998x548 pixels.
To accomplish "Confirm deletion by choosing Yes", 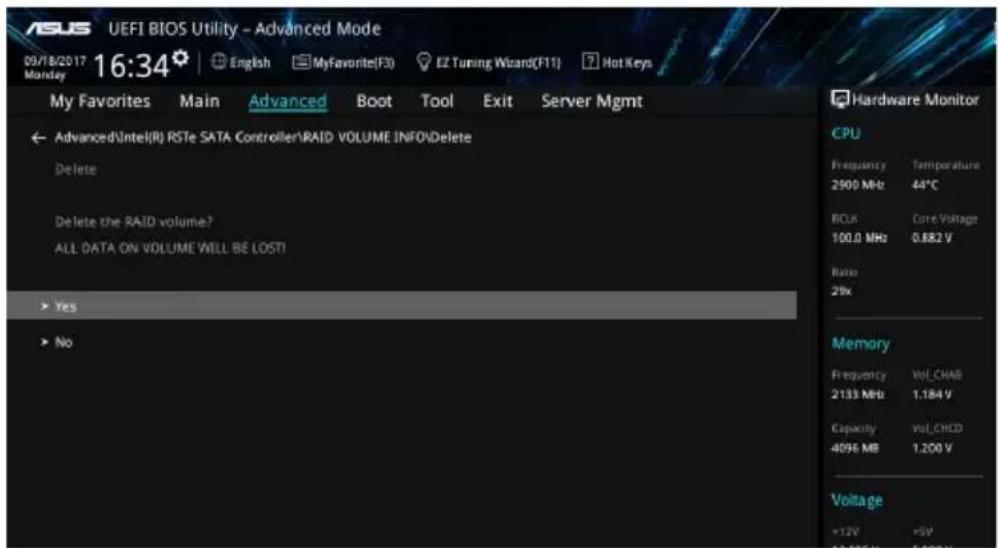I will 402,306.
